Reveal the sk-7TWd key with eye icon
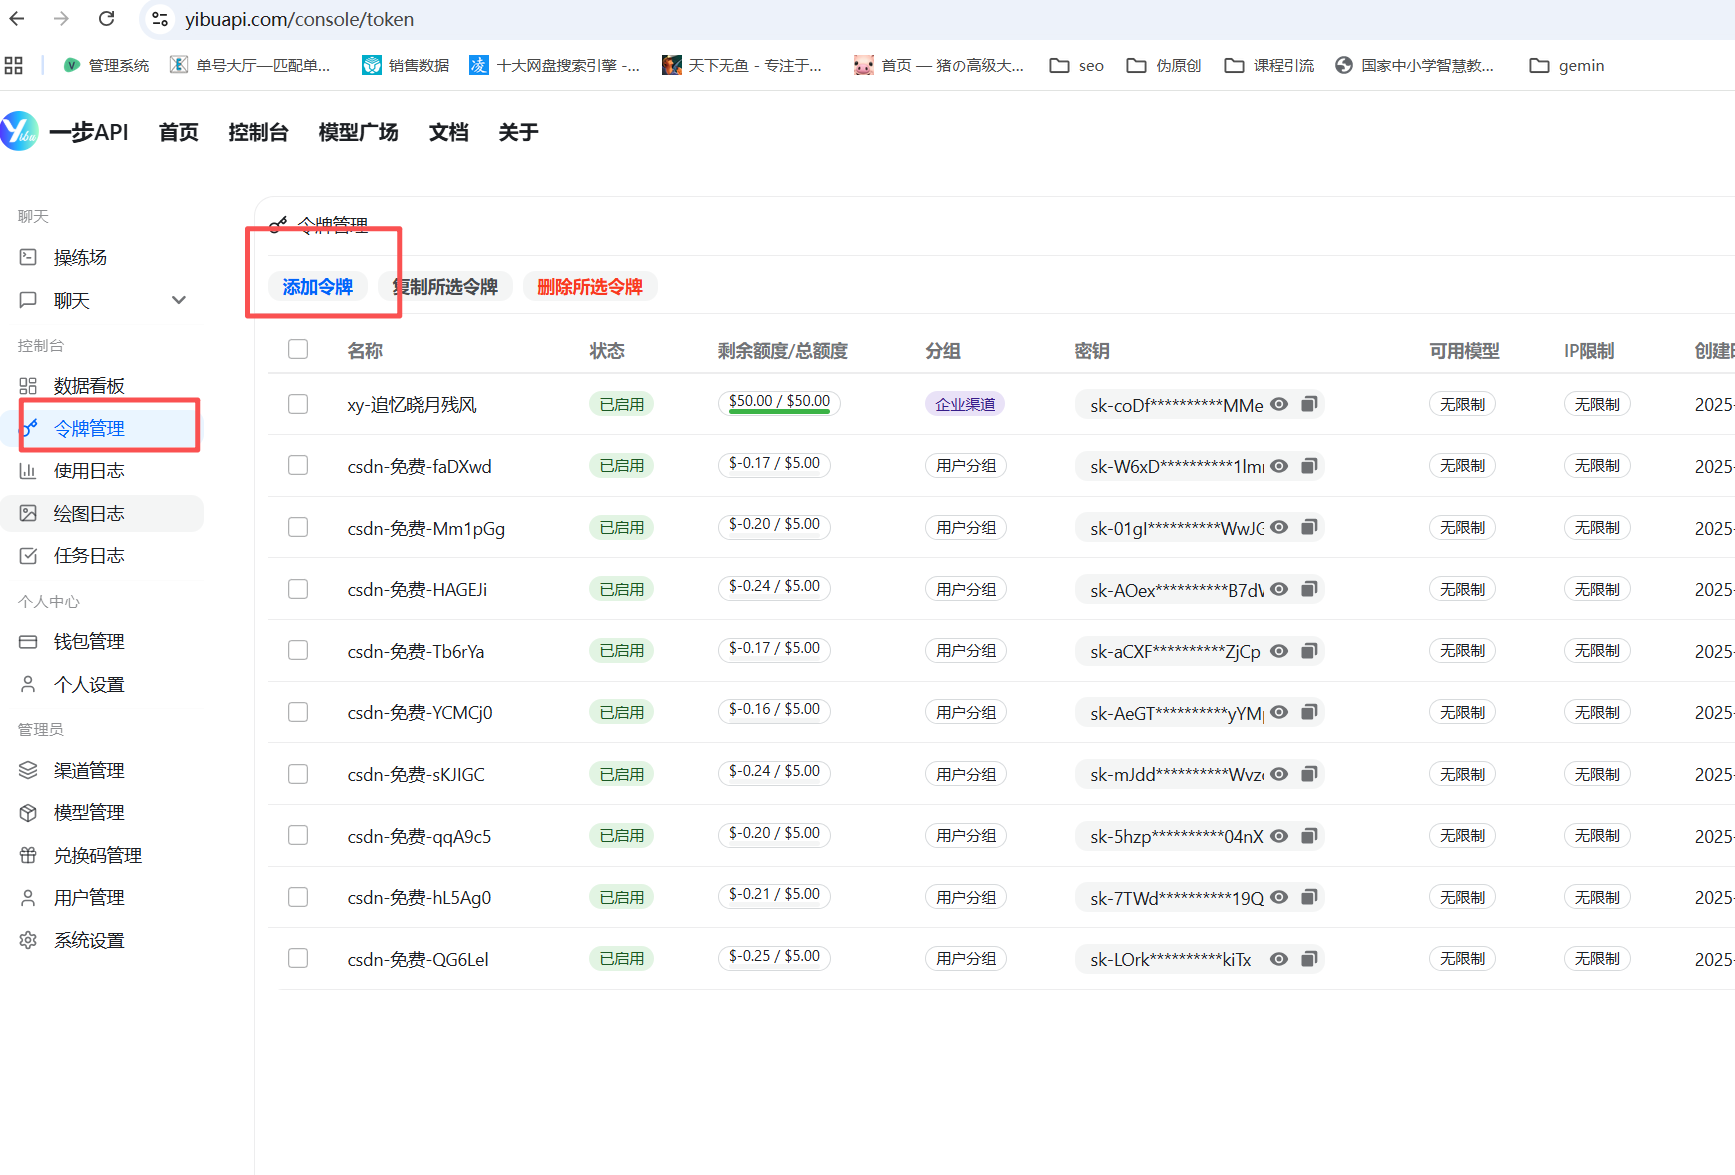The image size is (1735, 1175). pos(1279,897)
